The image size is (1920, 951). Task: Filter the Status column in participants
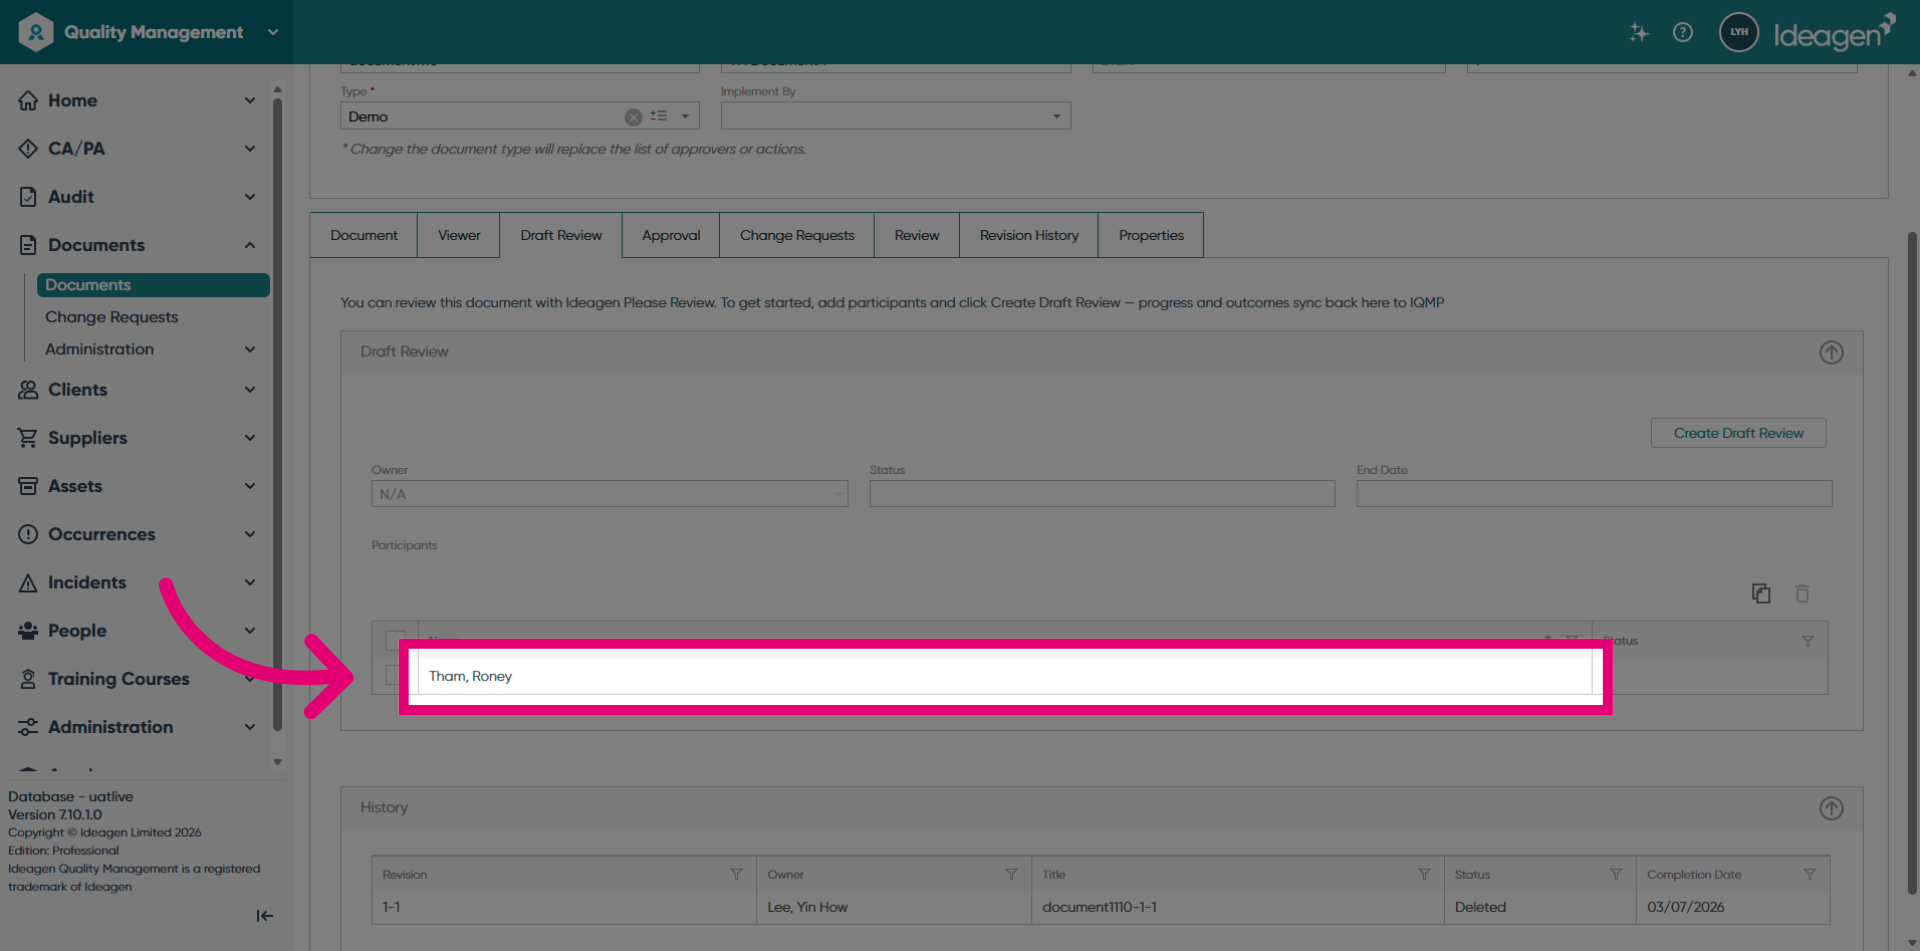1807,641
